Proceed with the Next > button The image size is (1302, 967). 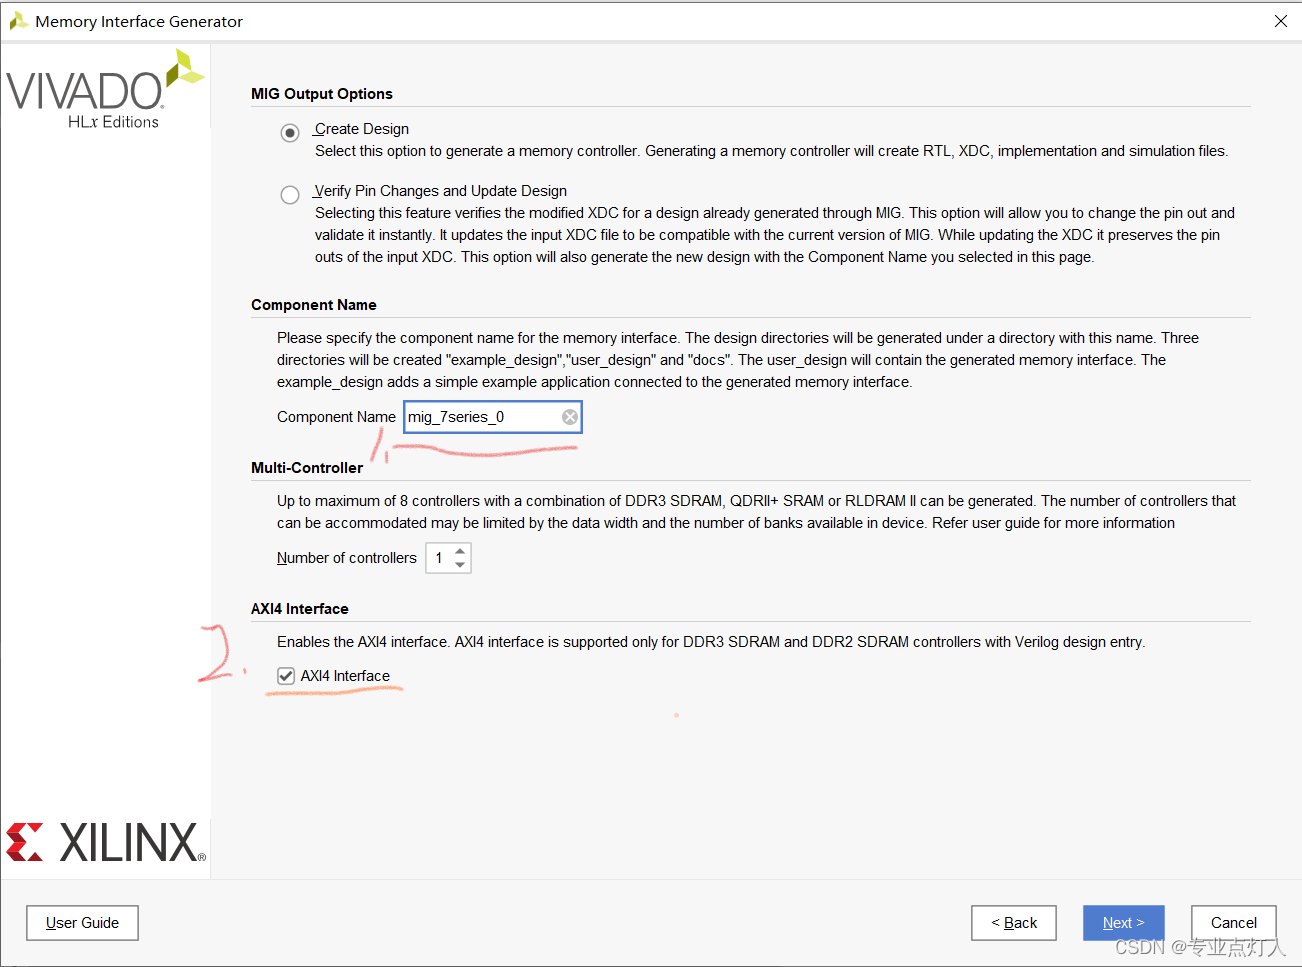coord(1124,923)
